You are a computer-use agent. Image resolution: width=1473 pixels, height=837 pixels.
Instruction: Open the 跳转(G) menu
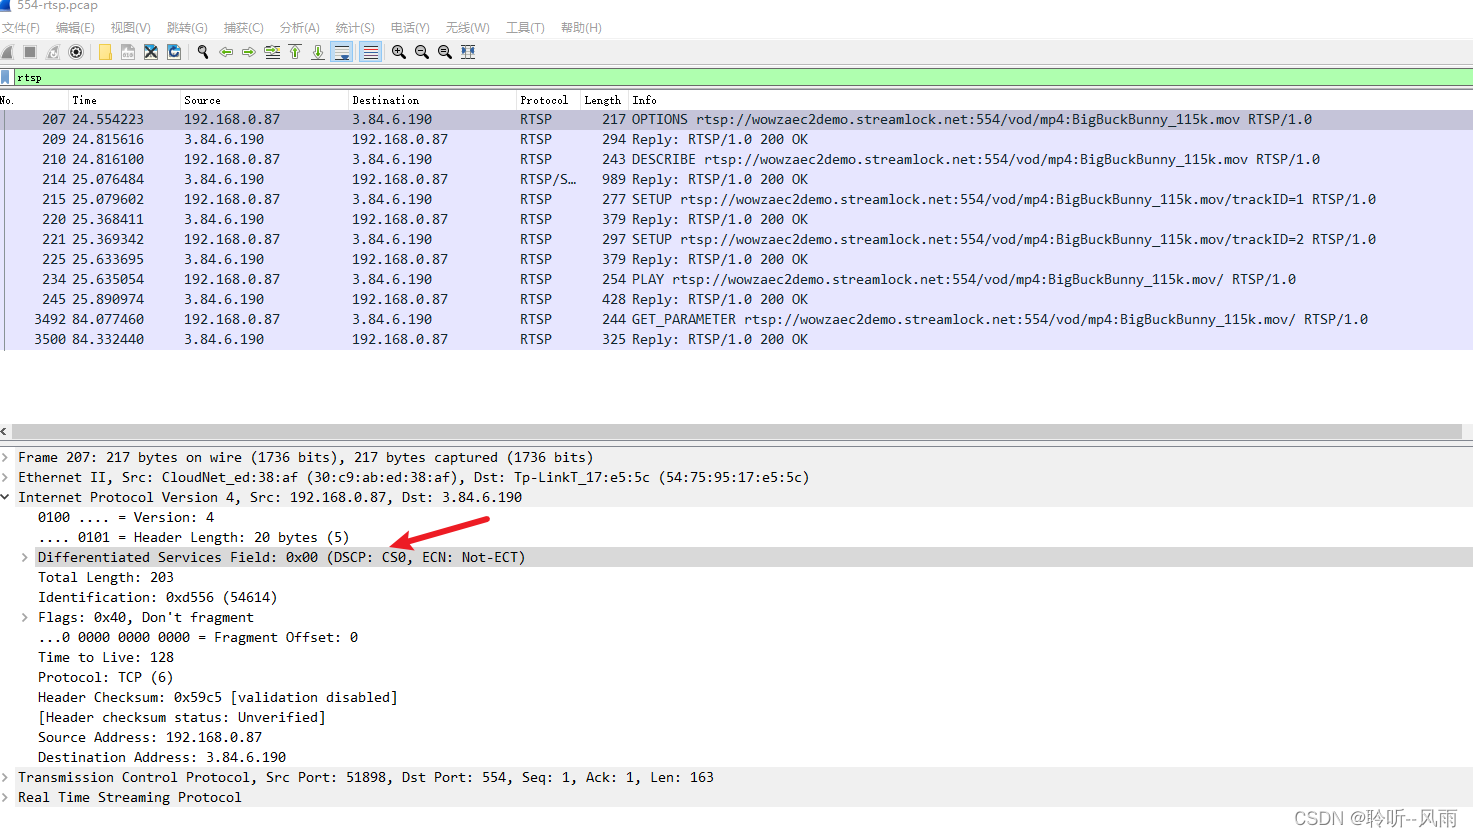click(x=187, y=28)
